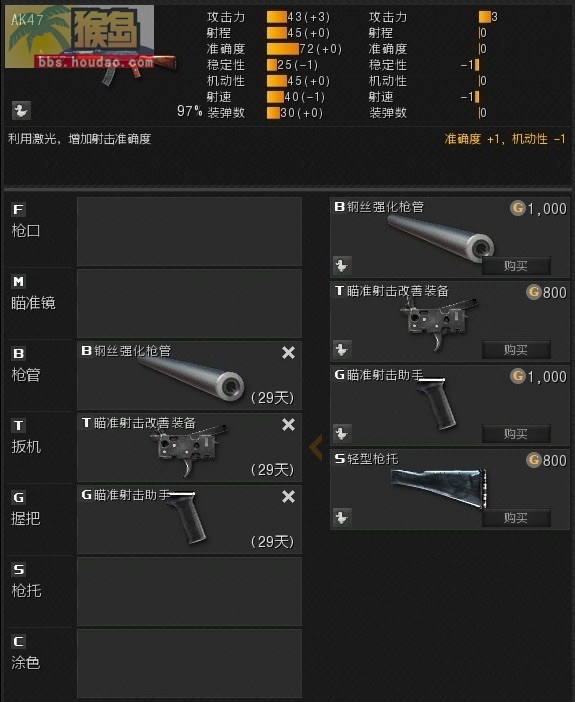575x702 pixels.
Task: Buy the 瞄准射击改善装备 for 800
Action: click(516, 350)
